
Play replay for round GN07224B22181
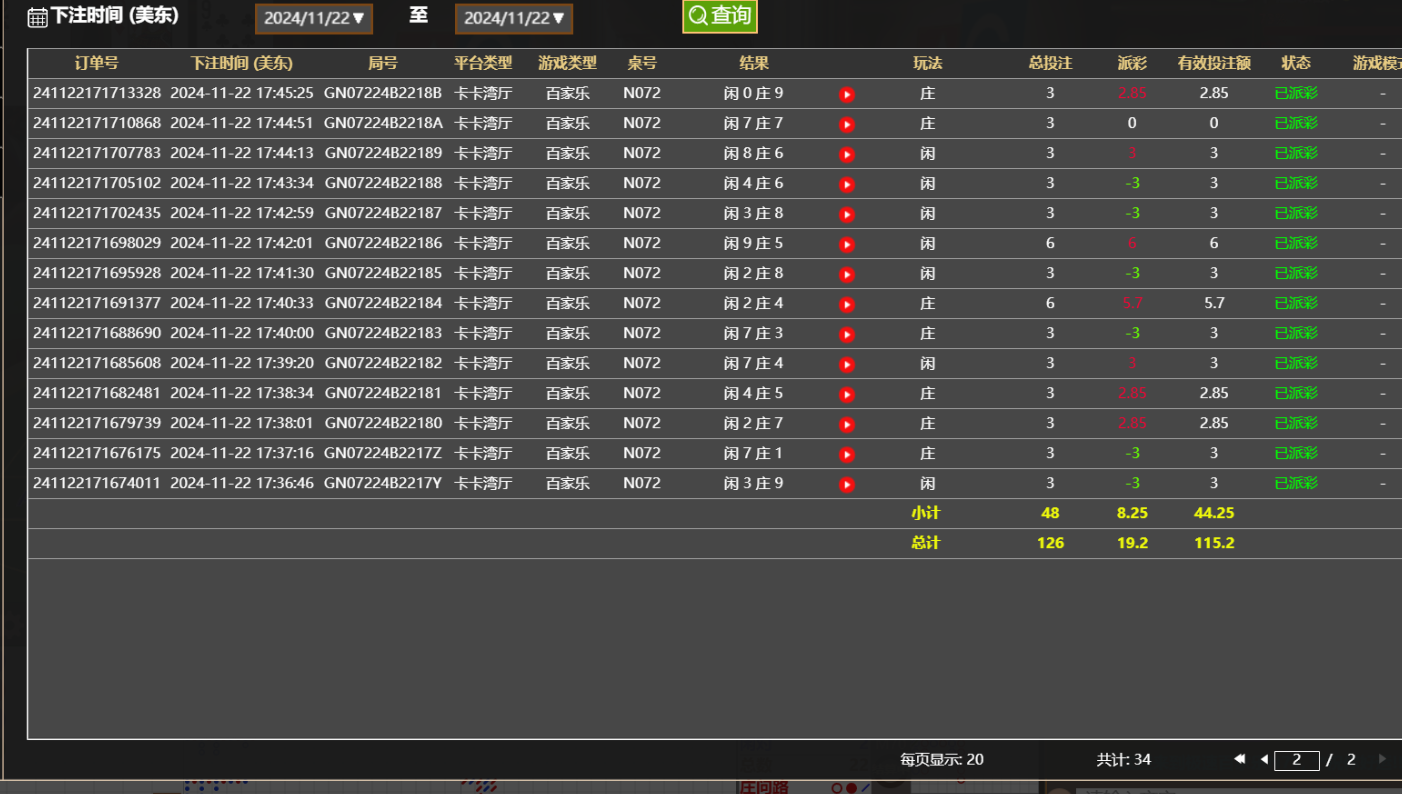(847, 394)
